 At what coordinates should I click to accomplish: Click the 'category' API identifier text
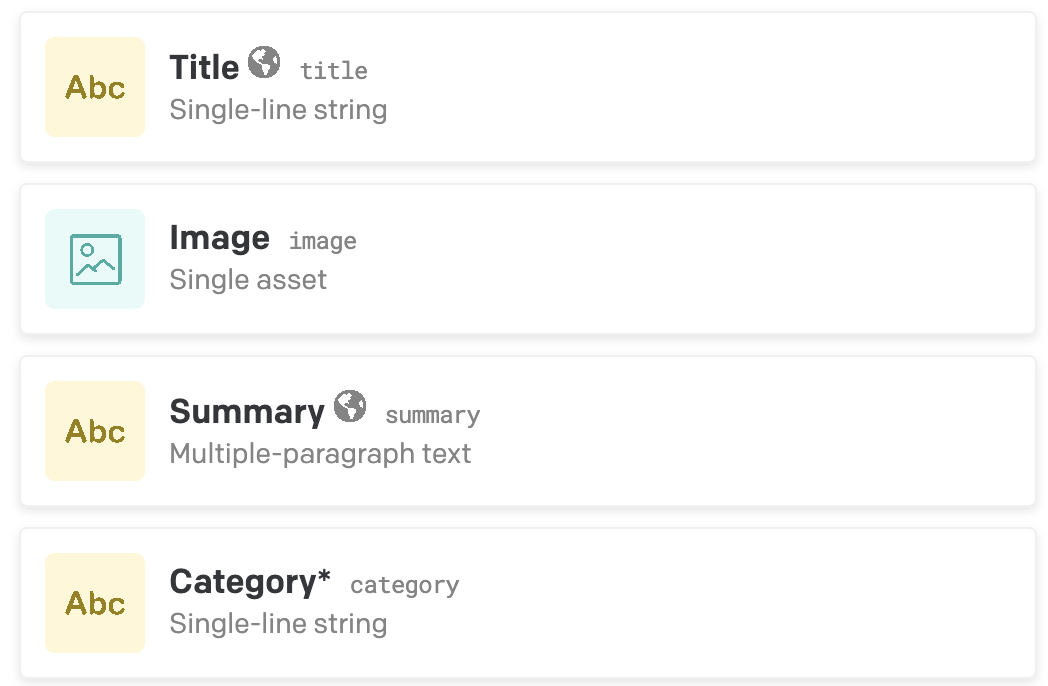[404, 586]
